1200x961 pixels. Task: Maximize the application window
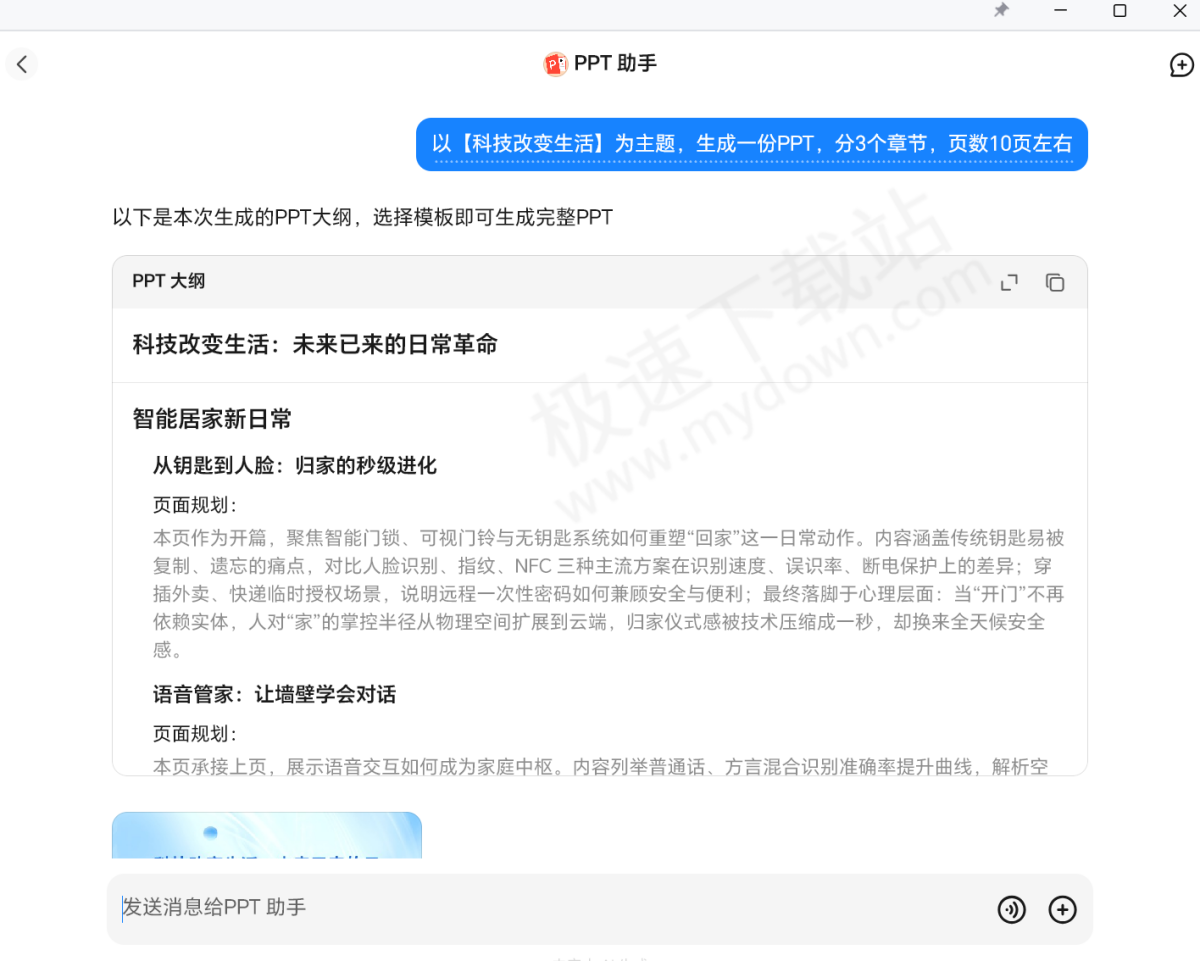pos(1121,11)
